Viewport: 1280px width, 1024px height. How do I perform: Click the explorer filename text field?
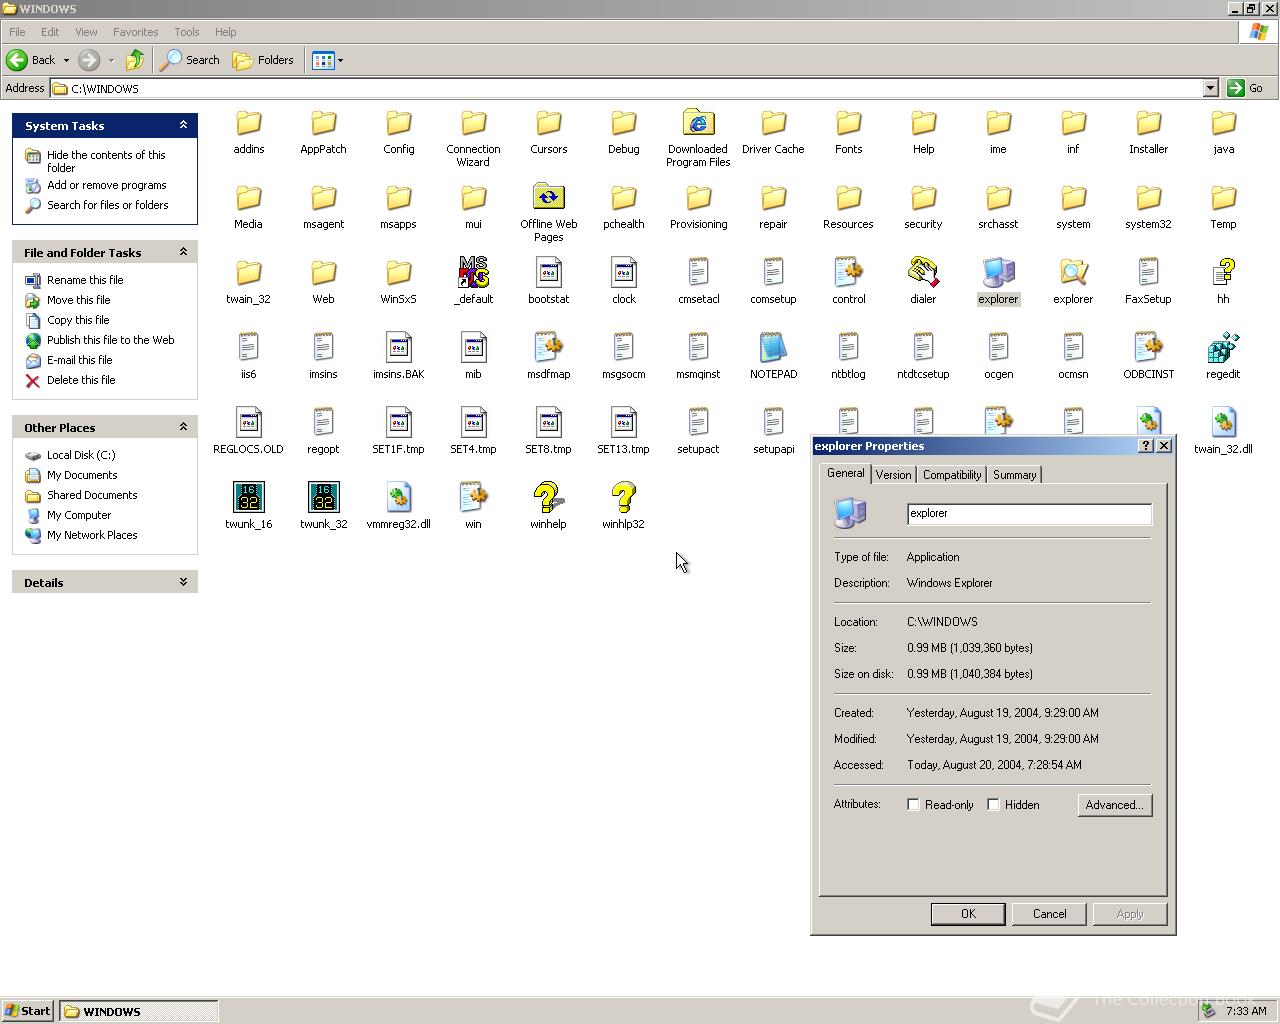coord(1029,514)
